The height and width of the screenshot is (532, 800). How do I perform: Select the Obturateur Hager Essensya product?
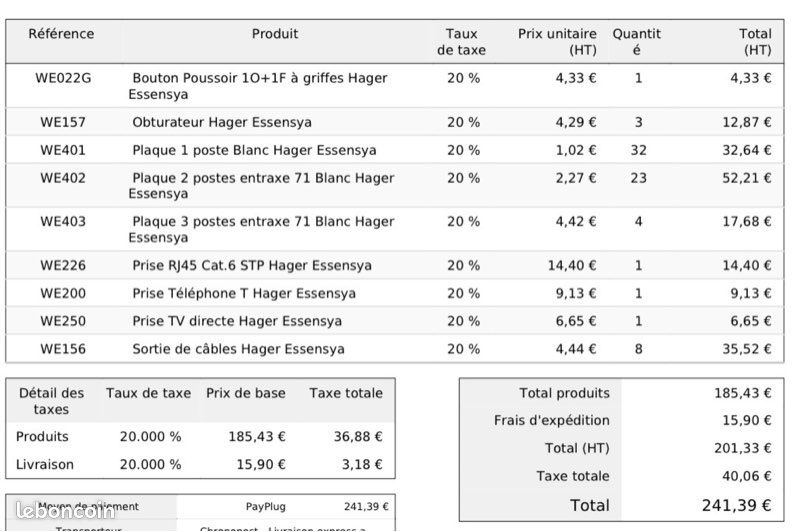(x=222, y=122)
